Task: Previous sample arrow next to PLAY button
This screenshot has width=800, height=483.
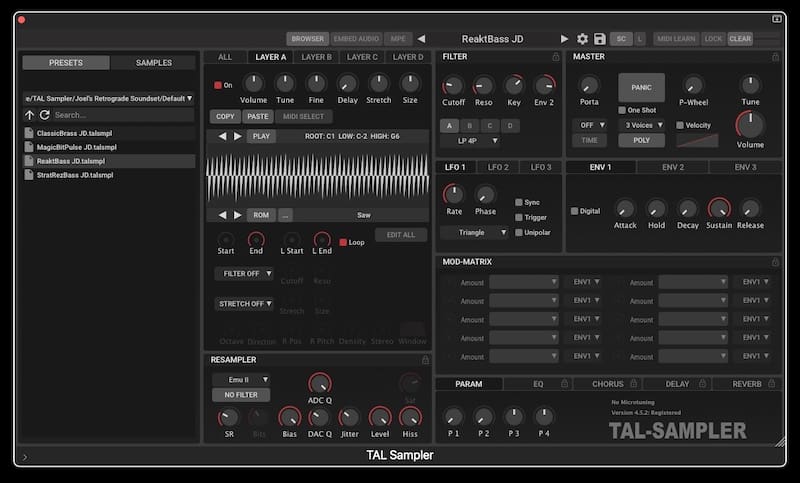Action: point(222,136)
